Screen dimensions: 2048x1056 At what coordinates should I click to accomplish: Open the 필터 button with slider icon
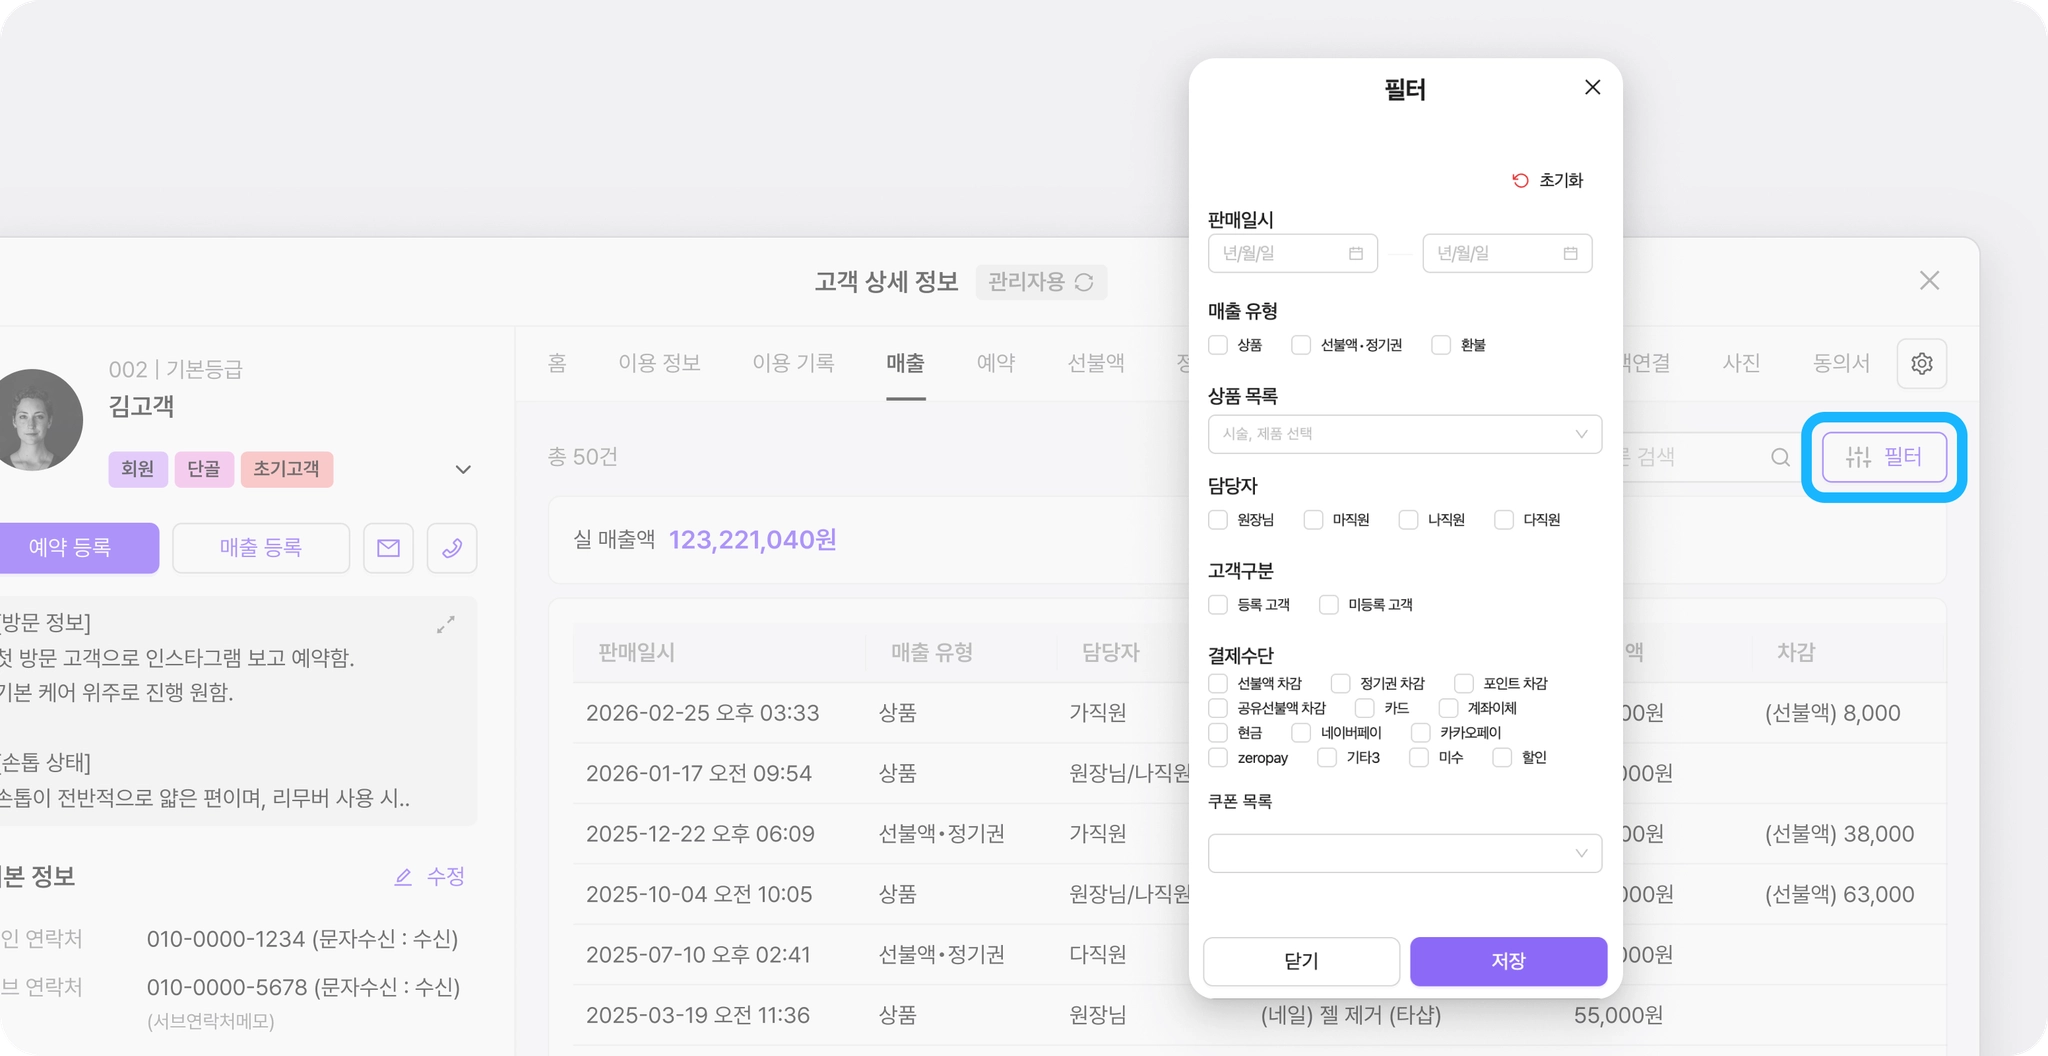click(x=1884, y=457)
